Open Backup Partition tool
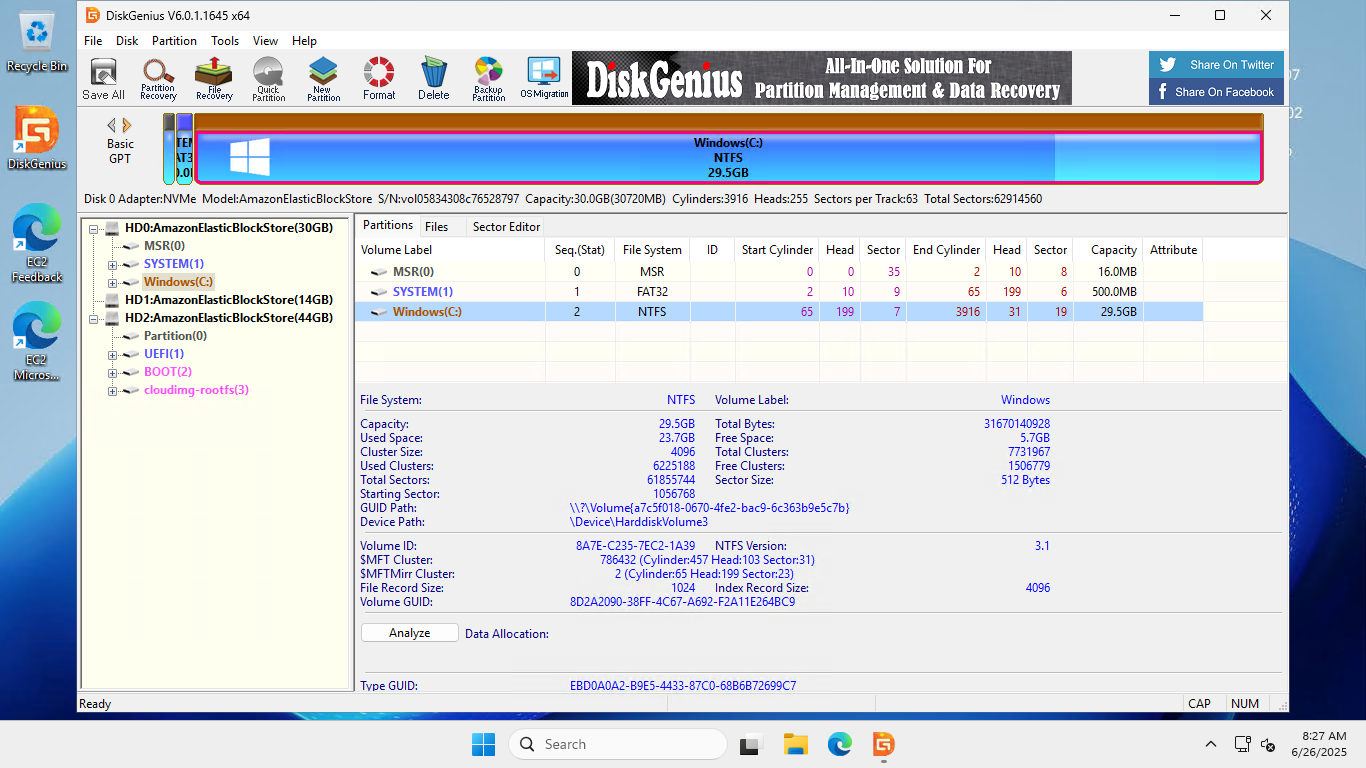 coord(488,79)
